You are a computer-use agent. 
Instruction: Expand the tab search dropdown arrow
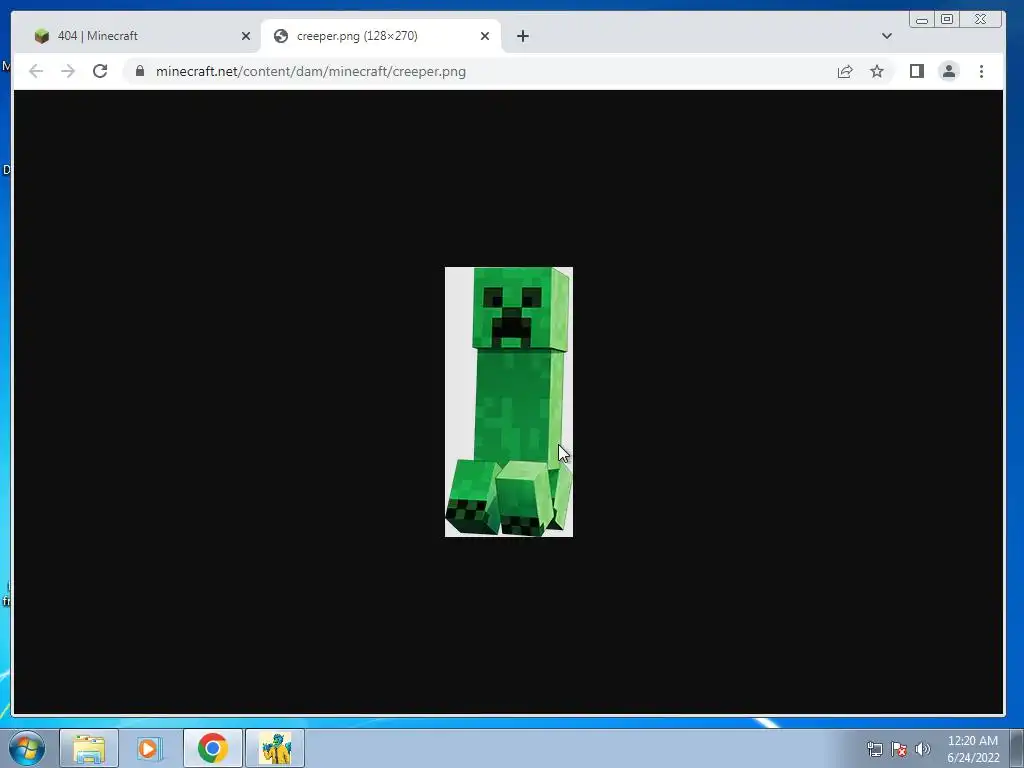point(886,36)
